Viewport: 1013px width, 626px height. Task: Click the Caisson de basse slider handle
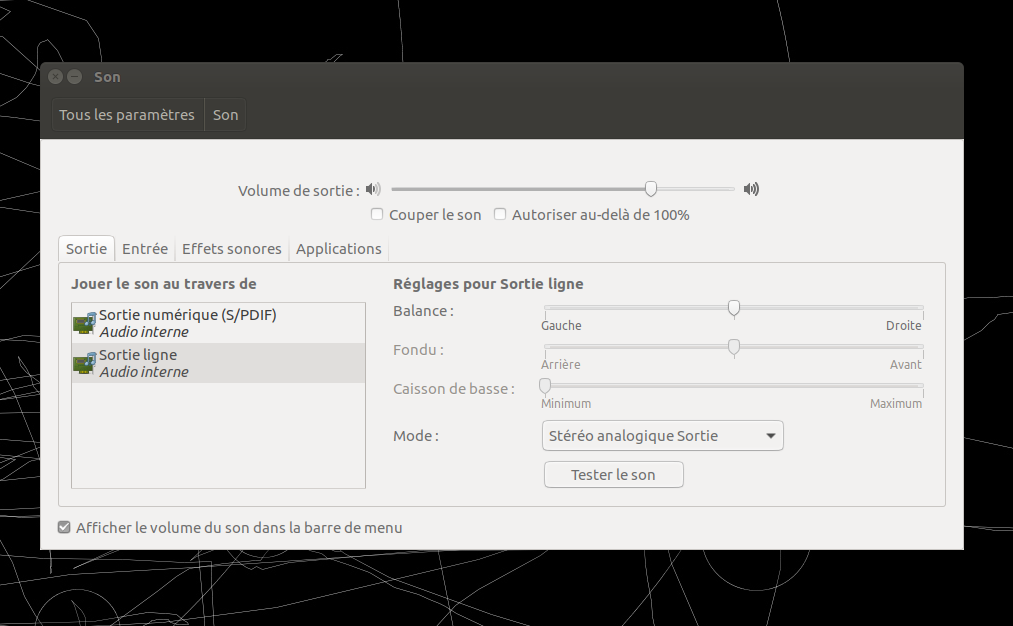click(545, 386)
